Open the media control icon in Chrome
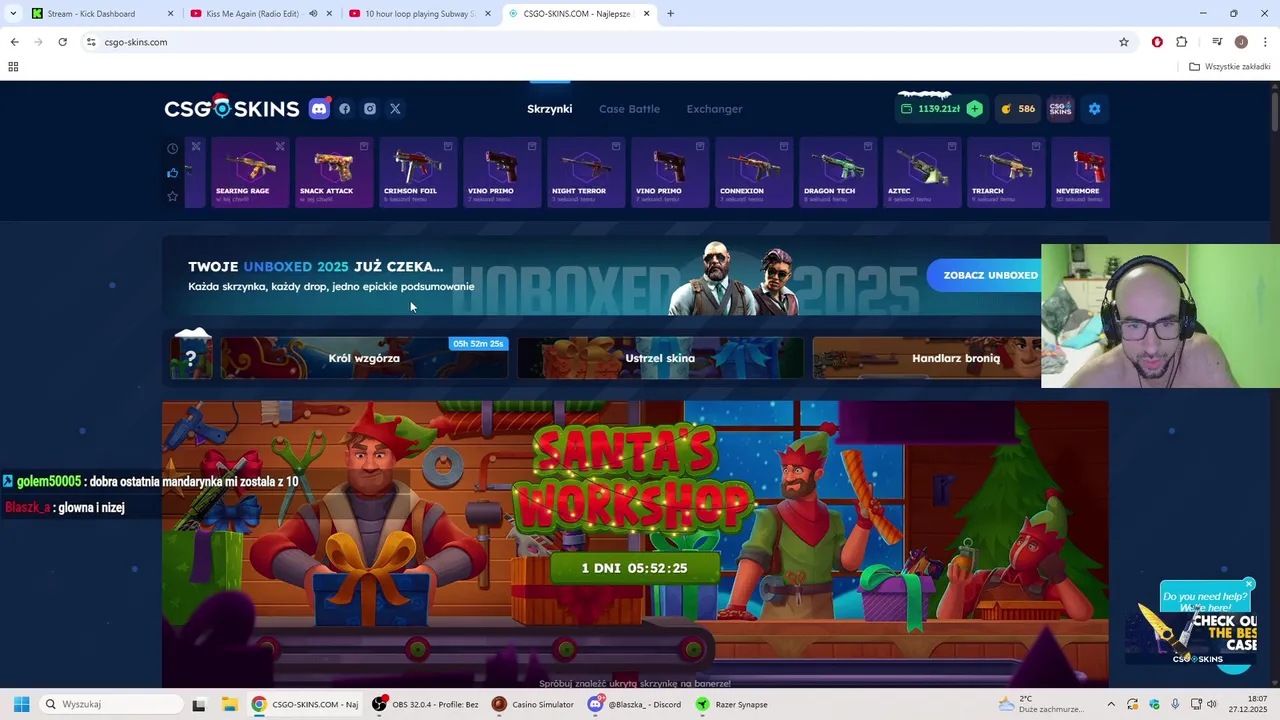 (1217, 42)
